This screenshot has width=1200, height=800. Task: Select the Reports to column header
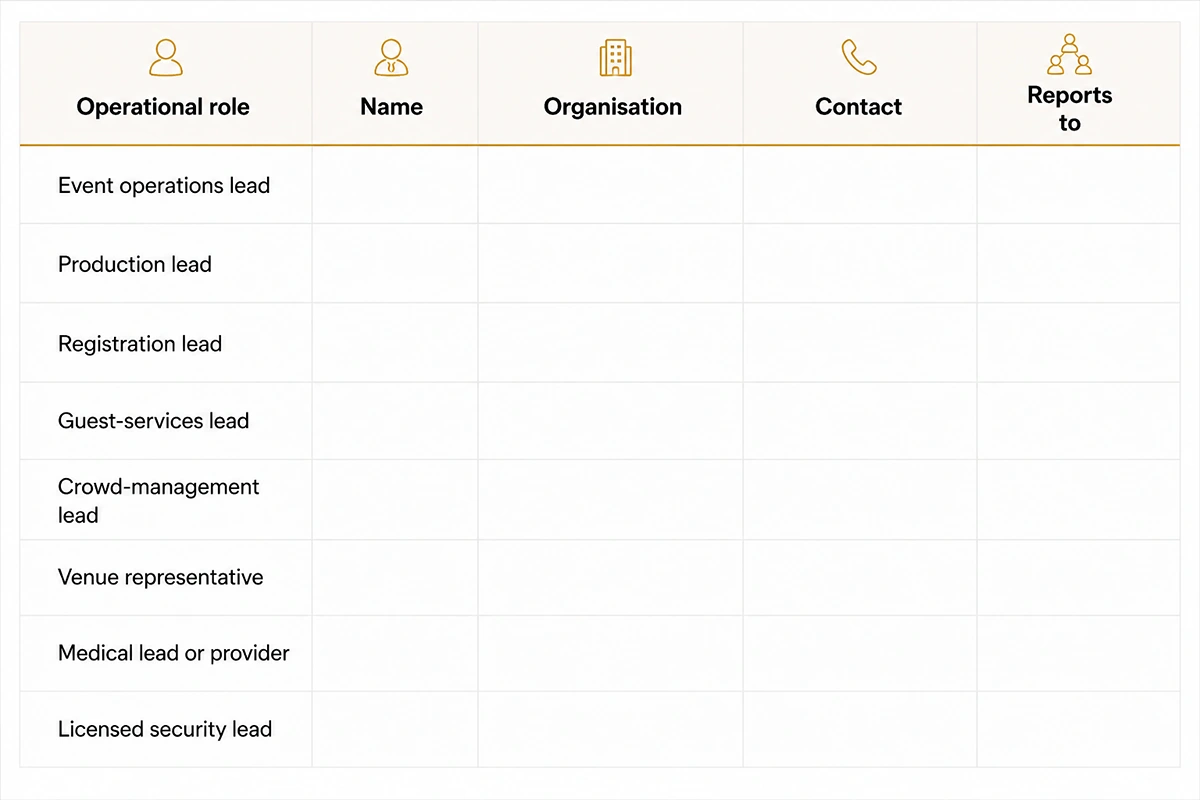[x=1070, y=109]
